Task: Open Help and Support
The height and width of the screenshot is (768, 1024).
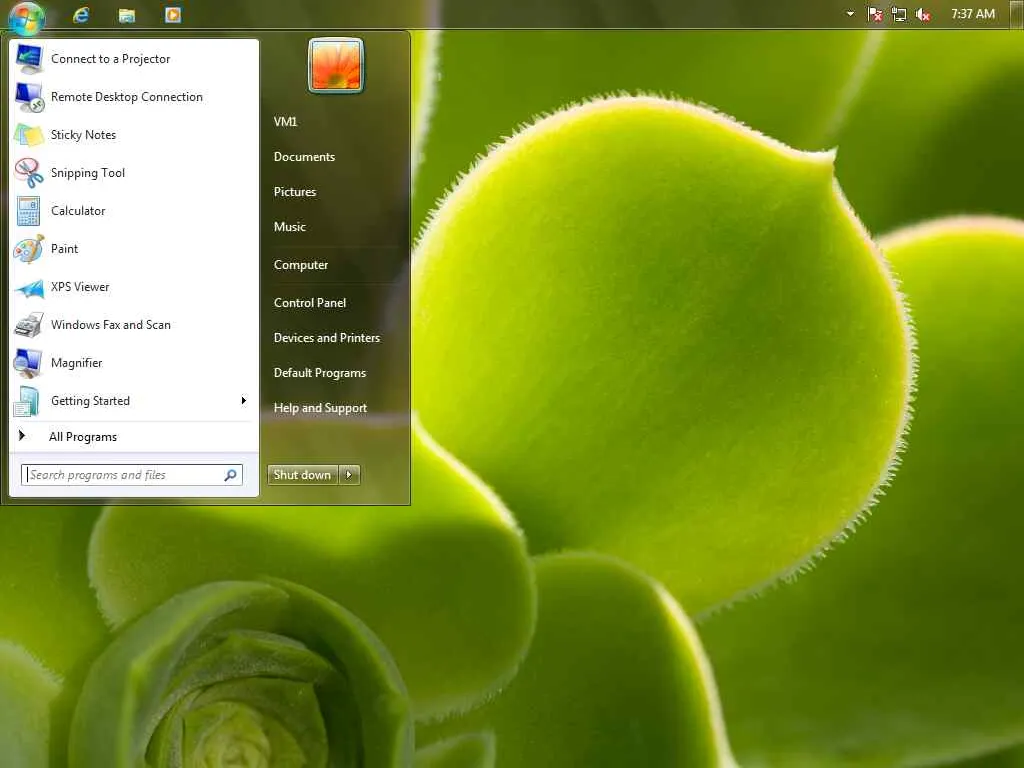Action: click(x=320, y=408)
